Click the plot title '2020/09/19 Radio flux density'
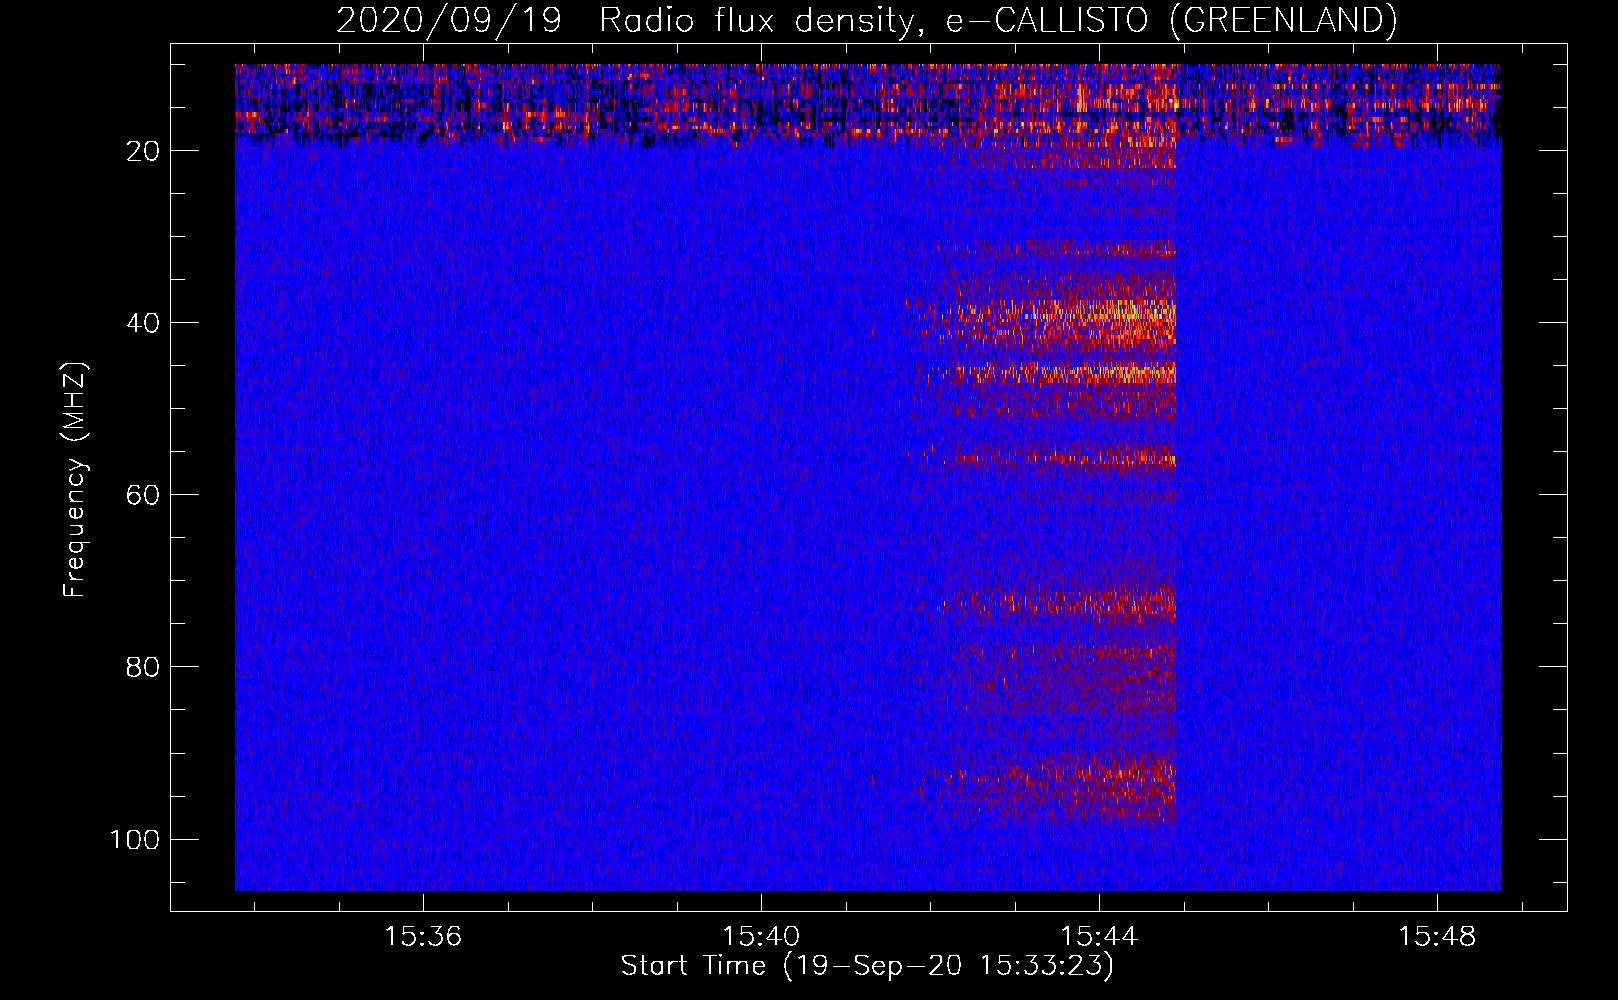 click(866, 20)
